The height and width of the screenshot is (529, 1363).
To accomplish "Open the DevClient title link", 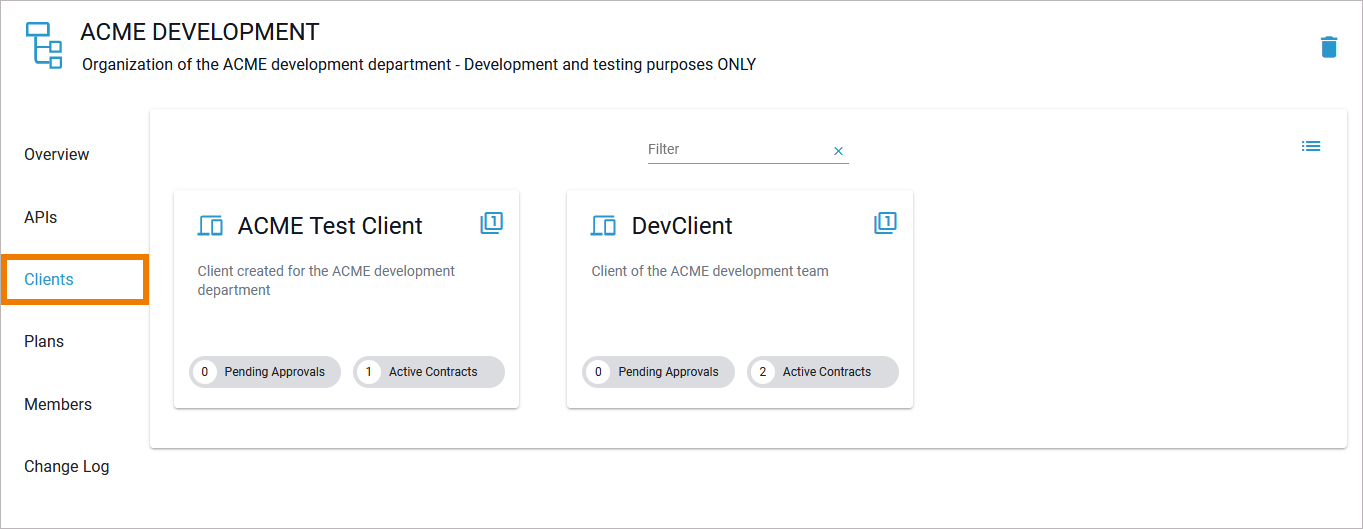I will pos(682,226).
